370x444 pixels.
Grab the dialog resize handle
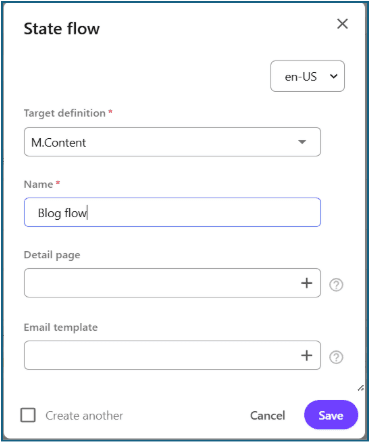pyautogui.click(x=360, y=388)
